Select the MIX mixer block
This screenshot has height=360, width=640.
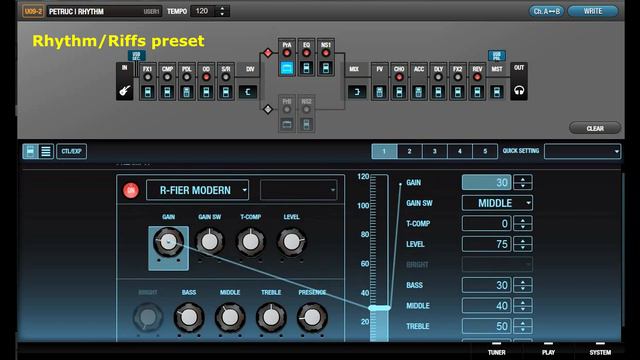point(357,92)
